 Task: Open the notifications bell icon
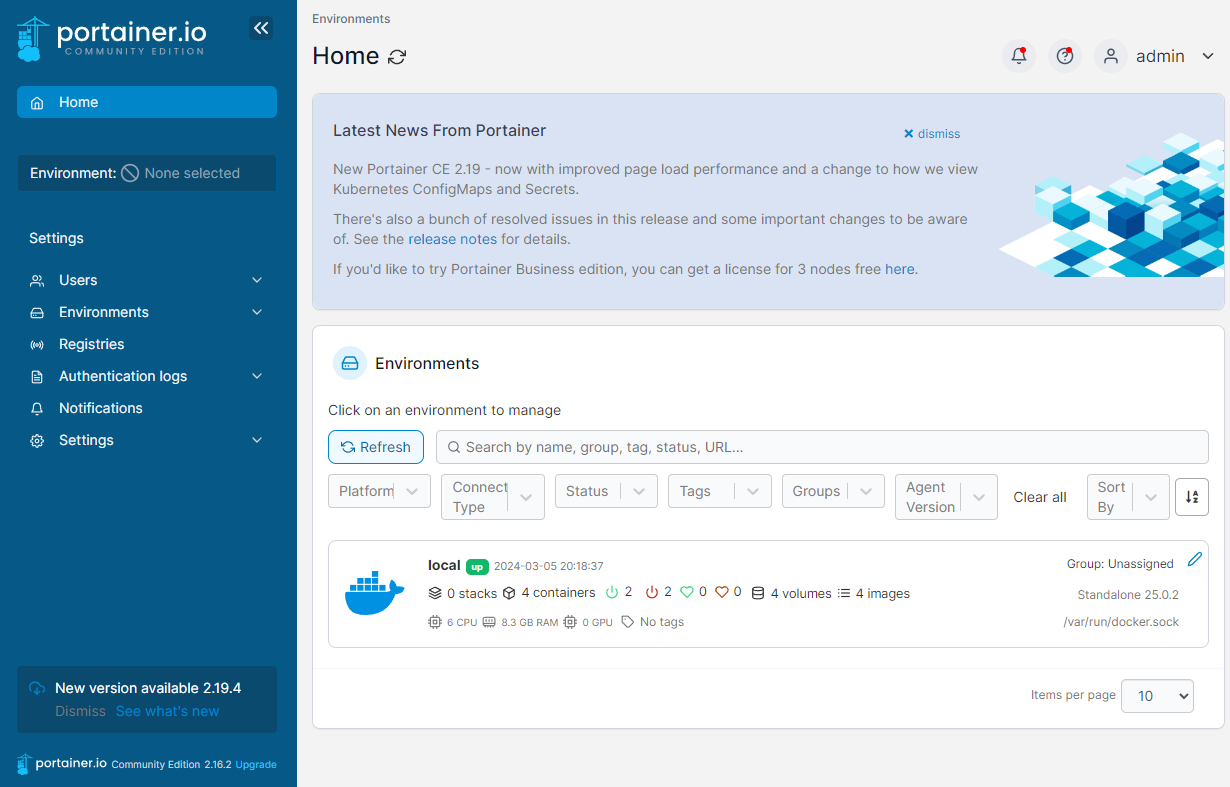pos(1019,56)
